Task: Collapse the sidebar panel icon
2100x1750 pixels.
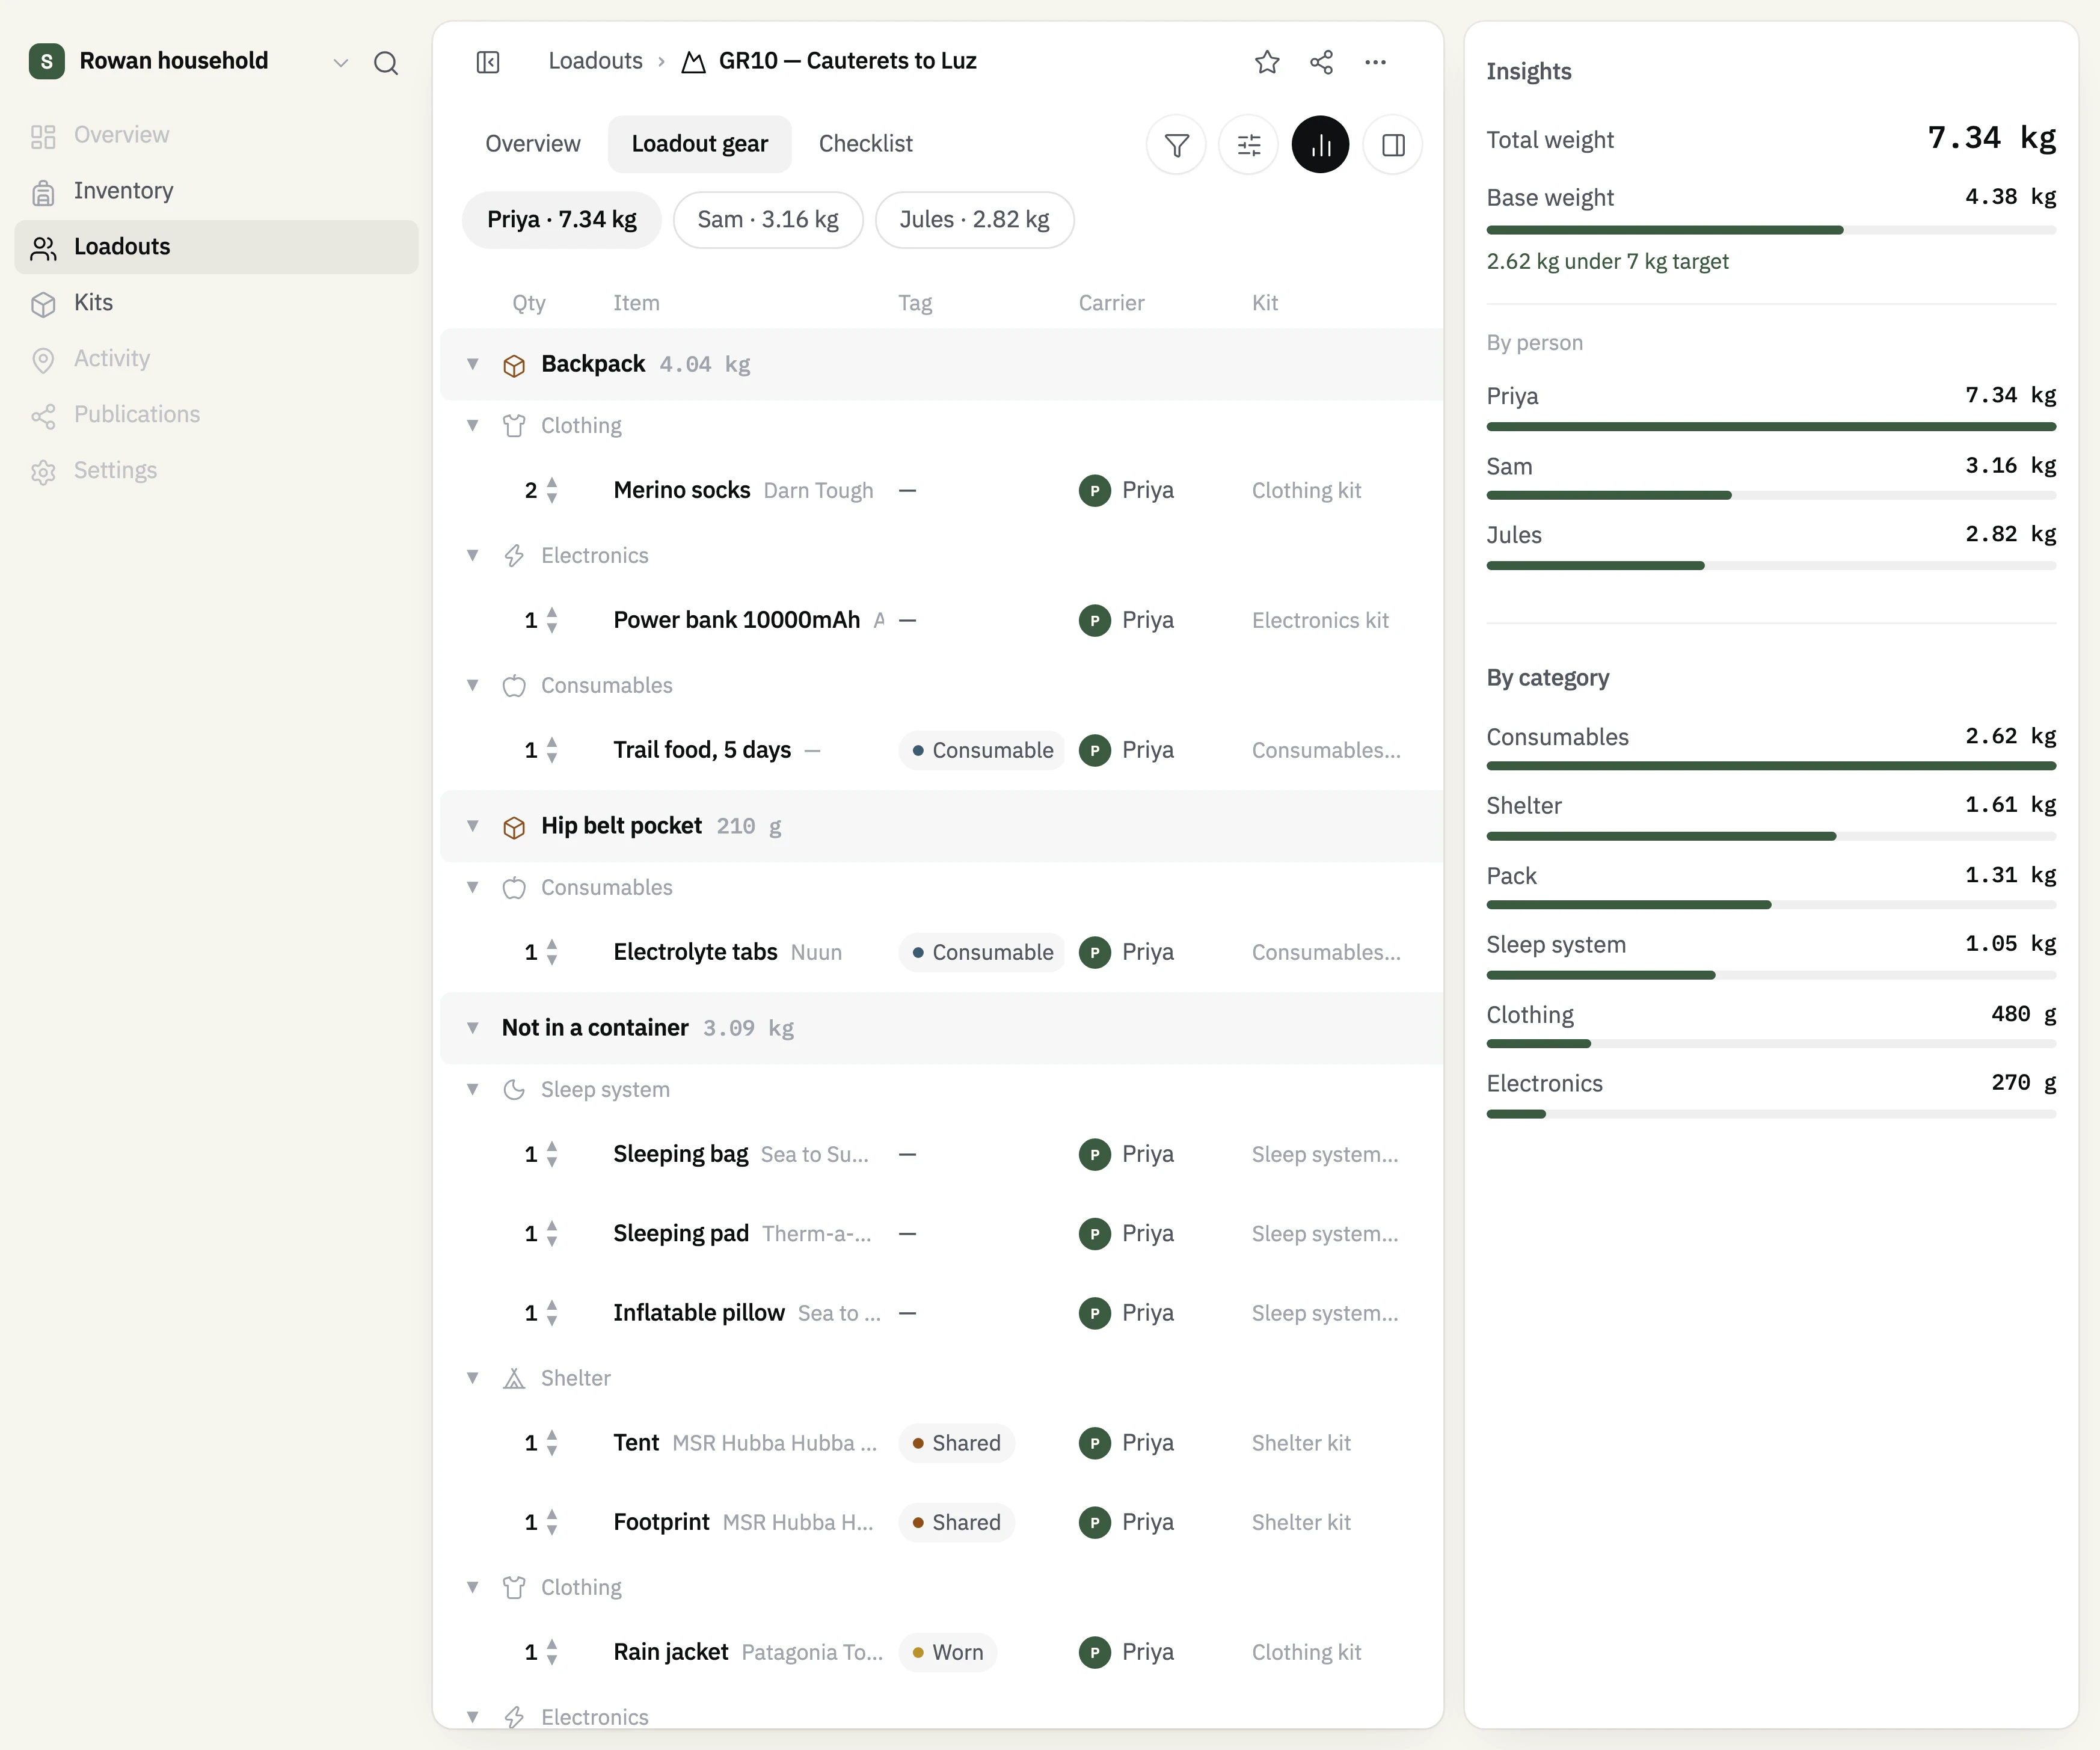Action: pos(488,62)
